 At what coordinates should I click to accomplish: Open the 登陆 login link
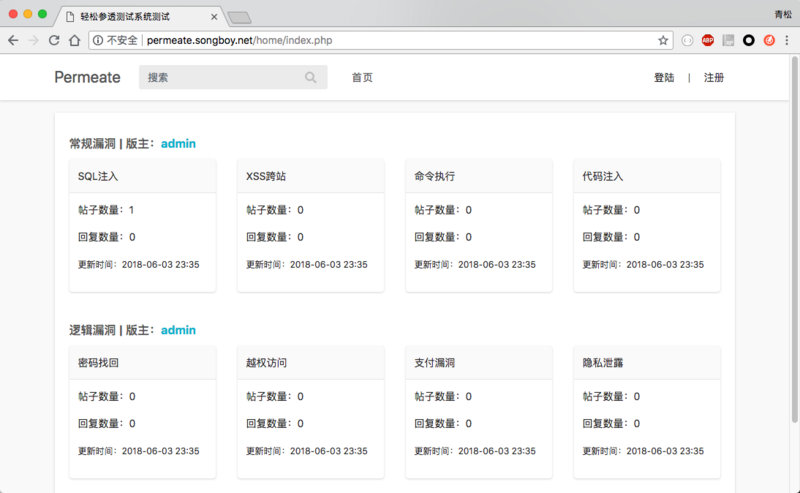point(664,78)
